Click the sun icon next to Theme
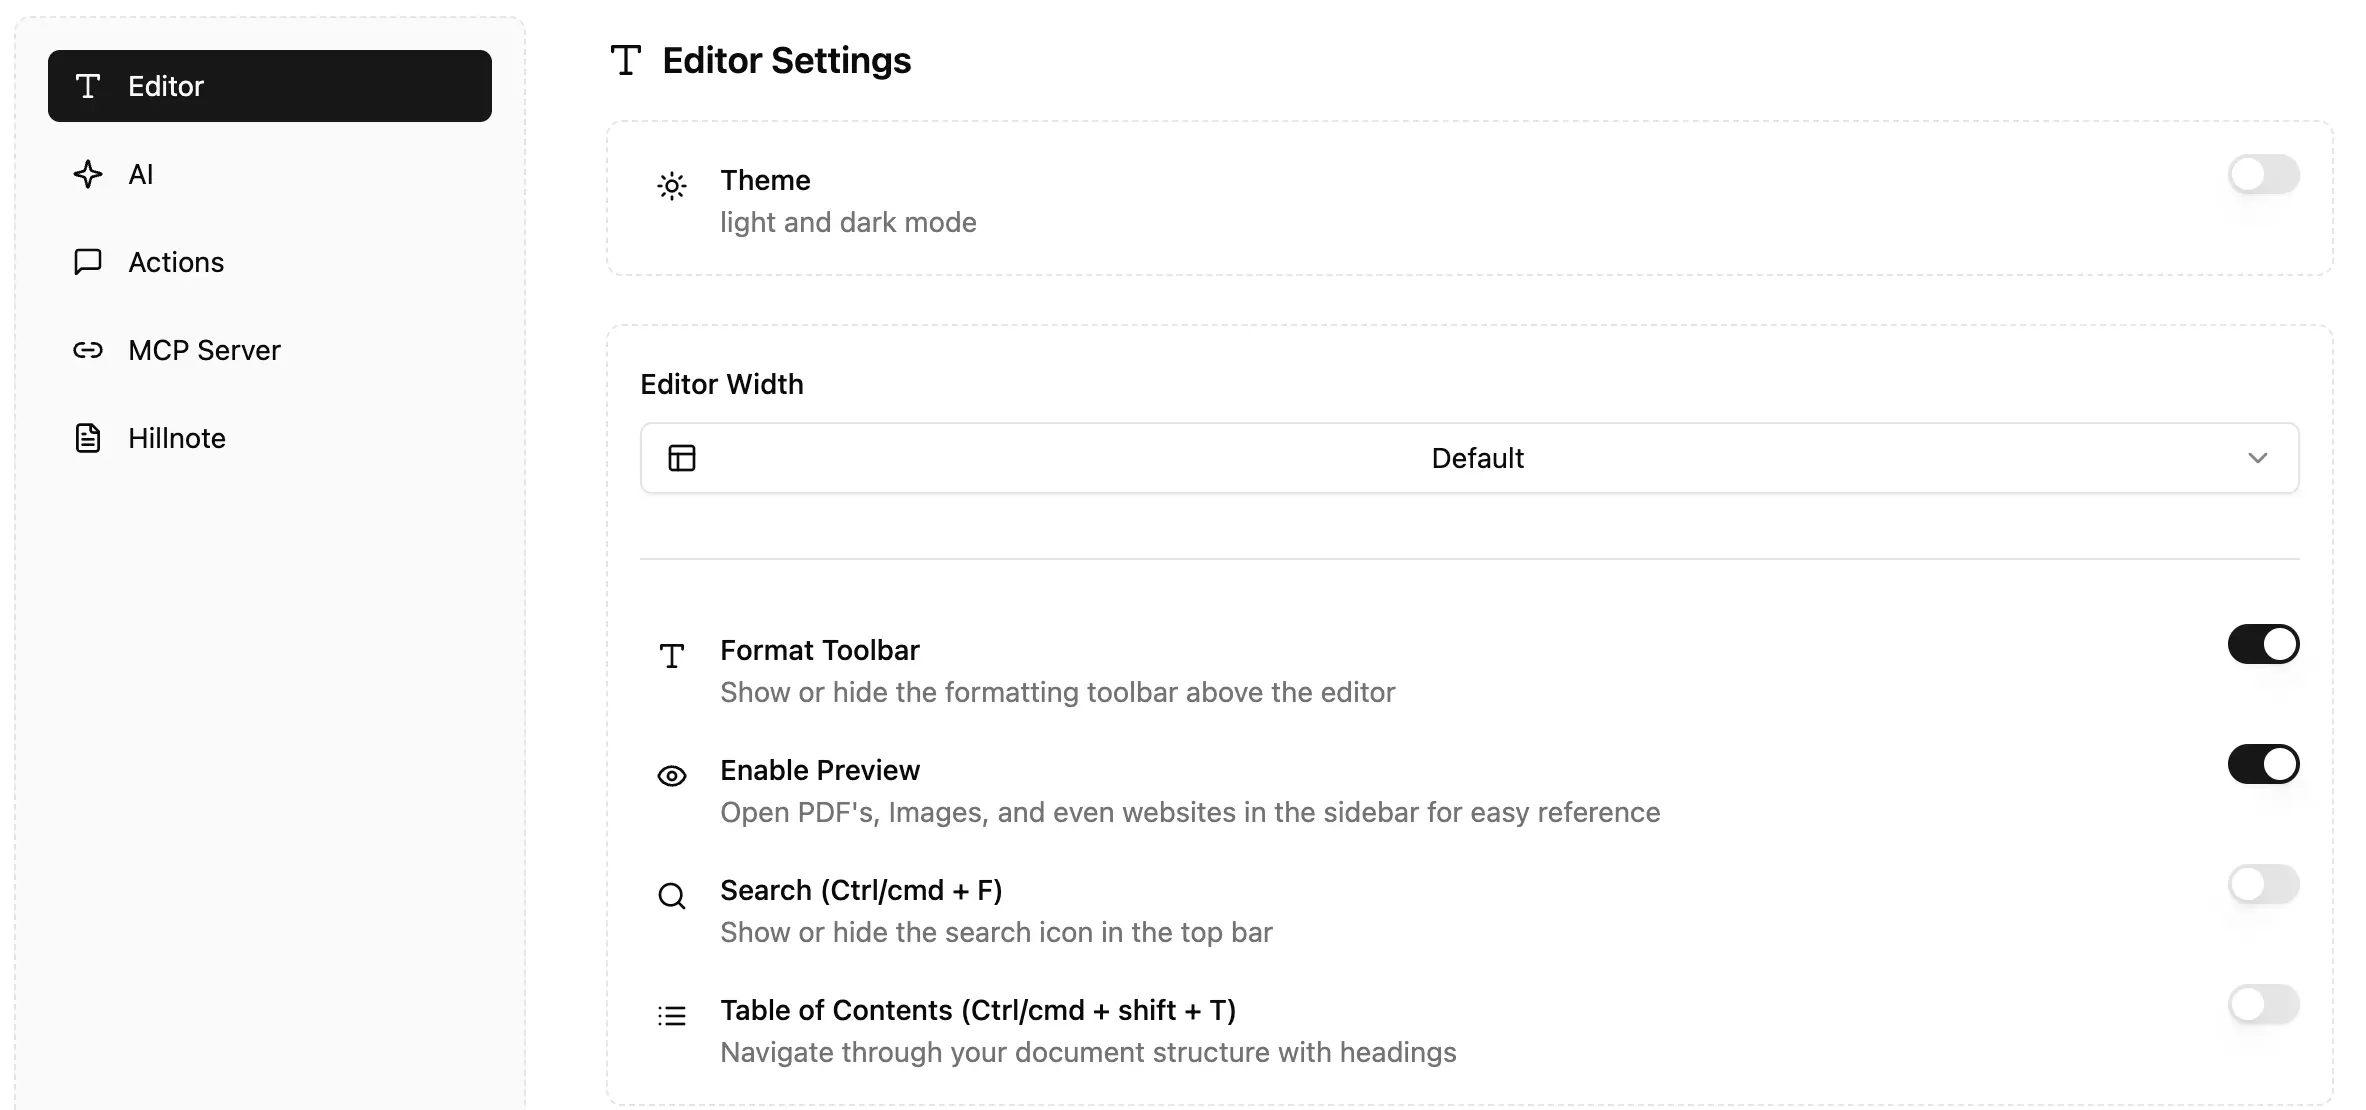 pos(672,186)
